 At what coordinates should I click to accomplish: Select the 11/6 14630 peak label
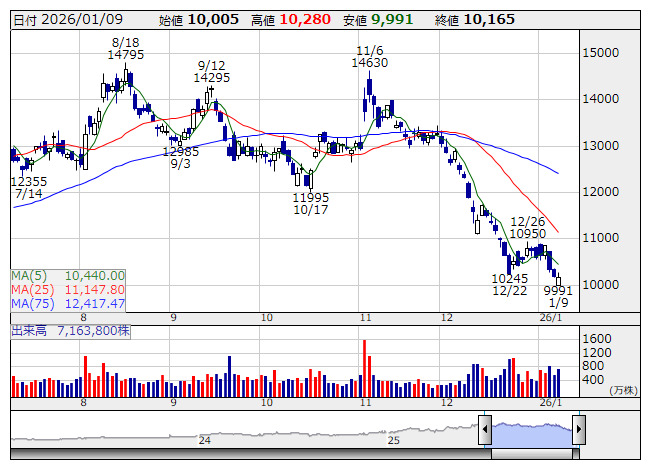[x=369, y=57]
